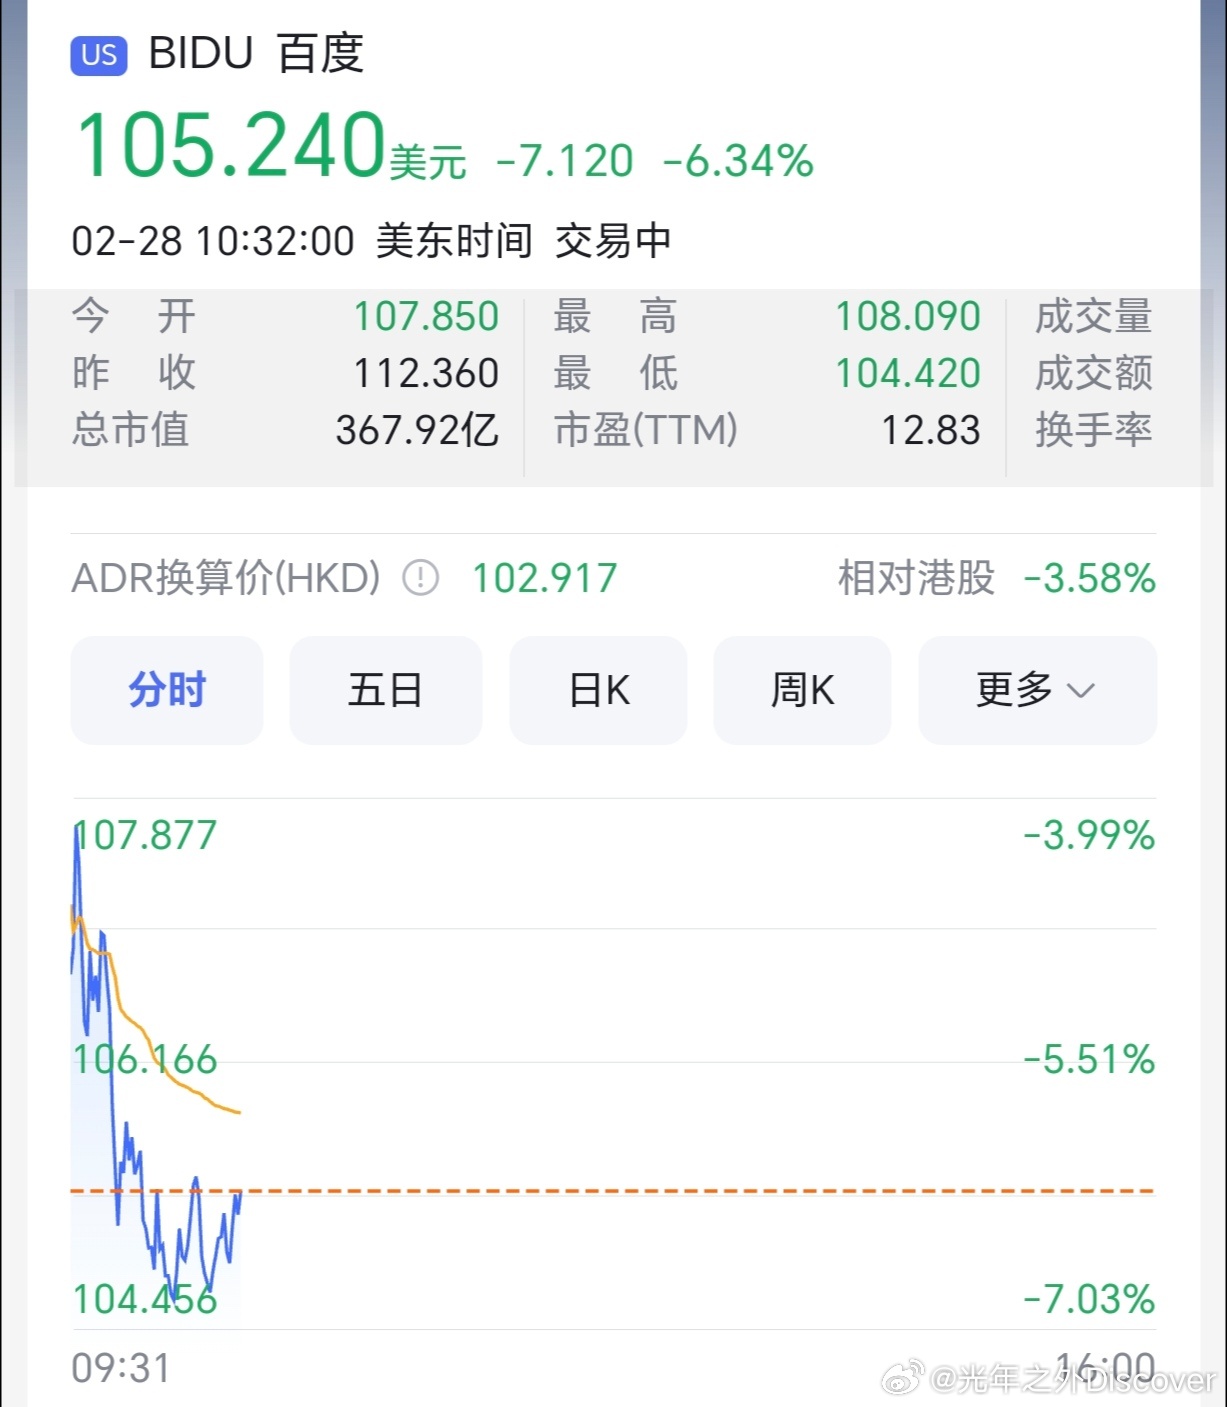Tap the 昨收 previous close label
The width and height of the screenshot is (1227, 1407).
(133, 374)
